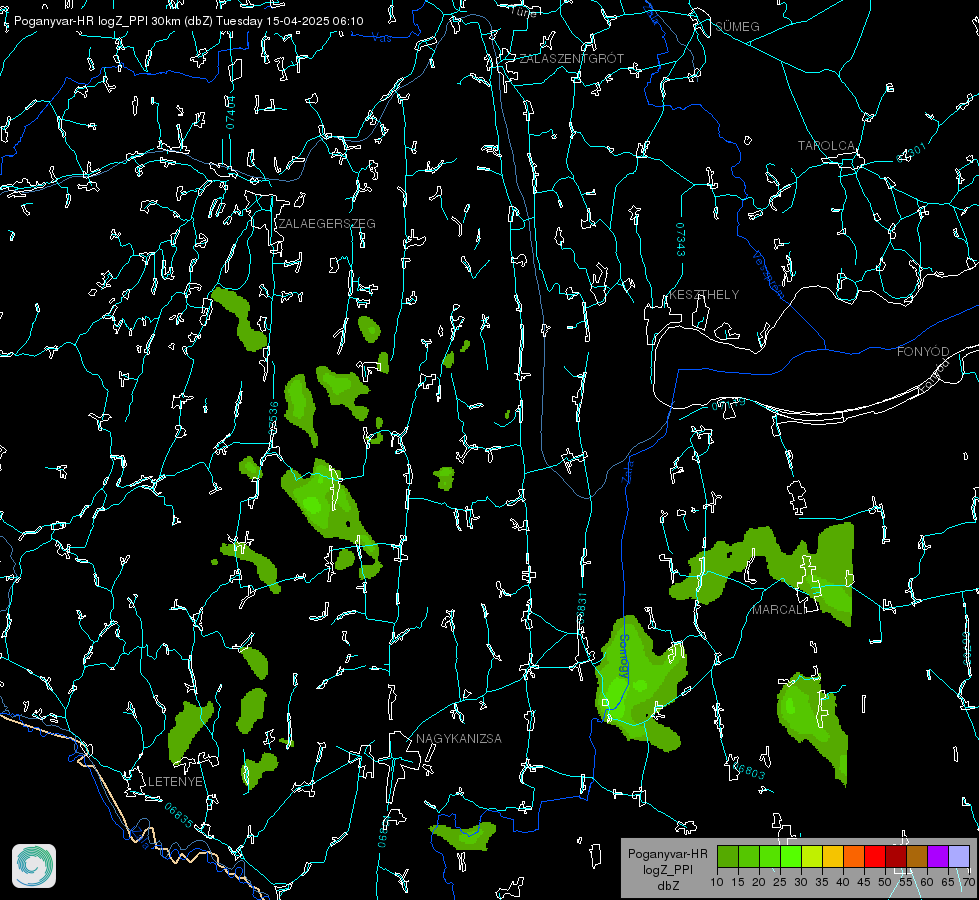This screenshot has height=900, width=979.
Task: Pick the yellow 35 dBZ legend swatch
Action: pyautogui.click(x=833, y=856)
